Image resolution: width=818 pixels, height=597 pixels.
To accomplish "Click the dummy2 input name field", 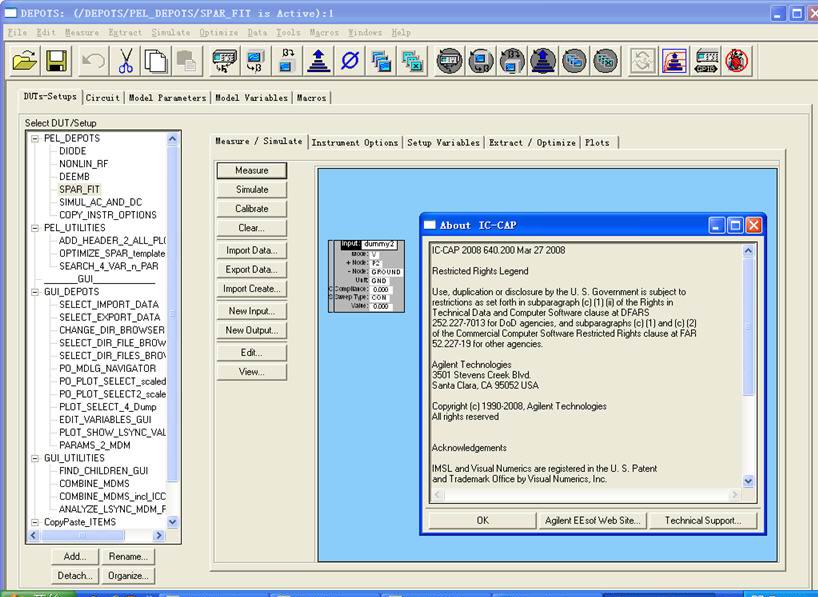I will [x=379, y=244].
